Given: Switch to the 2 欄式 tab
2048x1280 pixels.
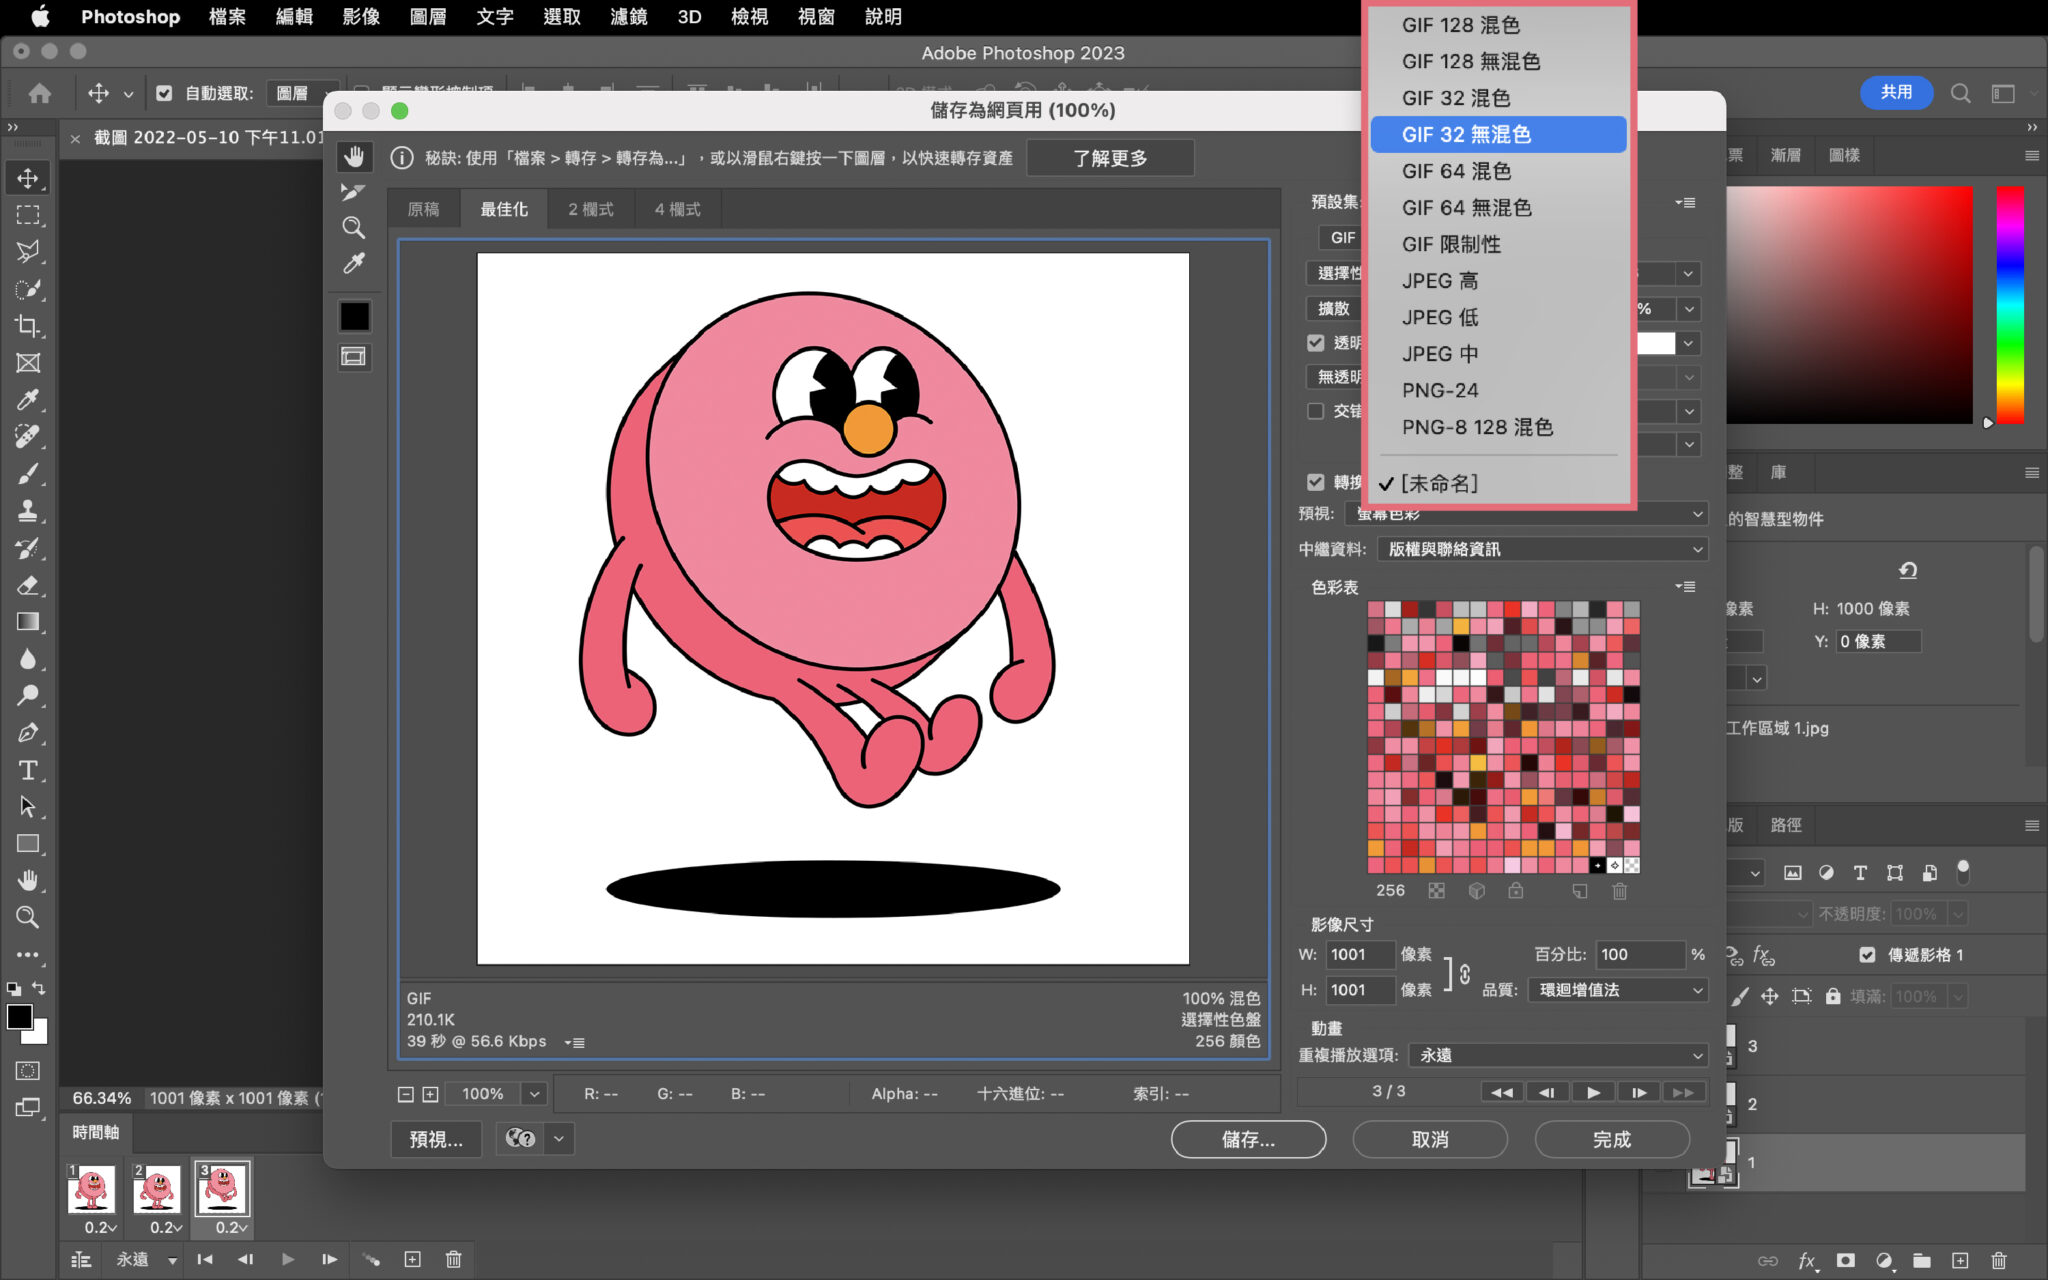Looking at the screenshot, I should pos(591,208).
